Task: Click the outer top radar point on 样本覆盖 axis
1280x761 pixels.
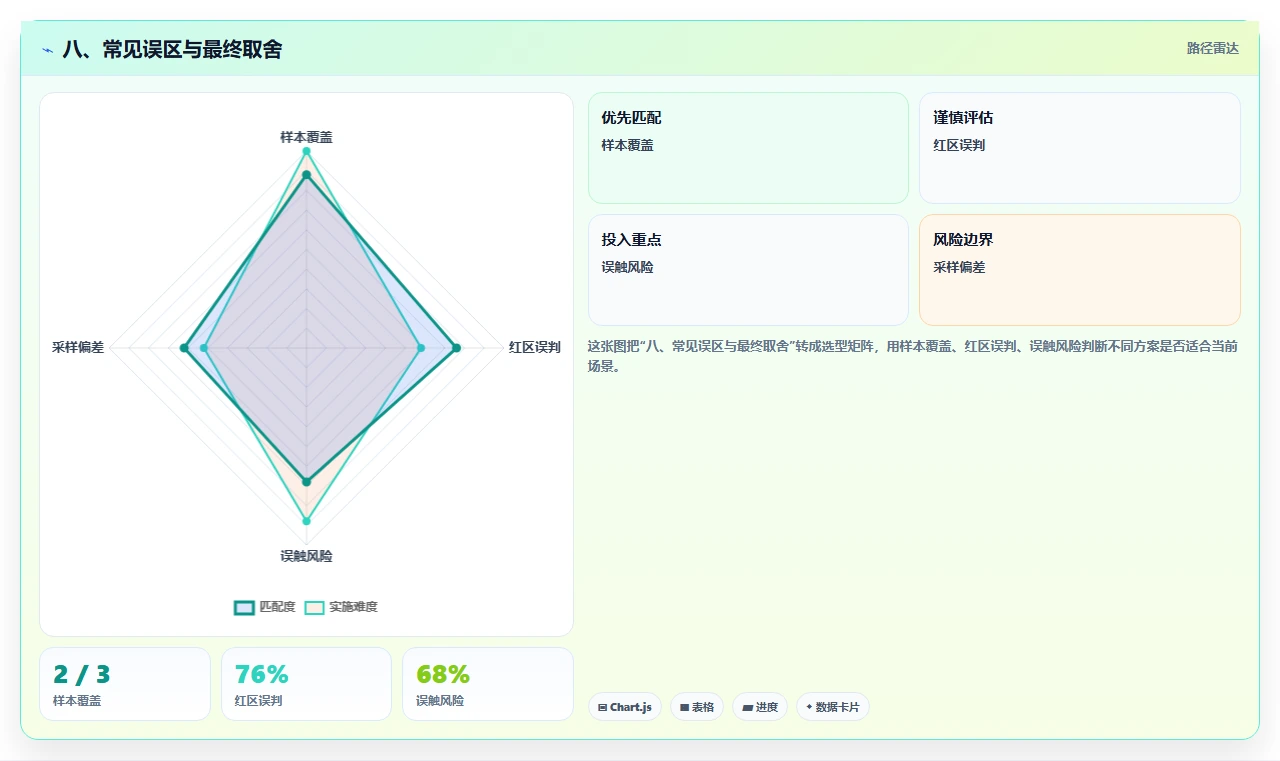Action: (306, 151)
